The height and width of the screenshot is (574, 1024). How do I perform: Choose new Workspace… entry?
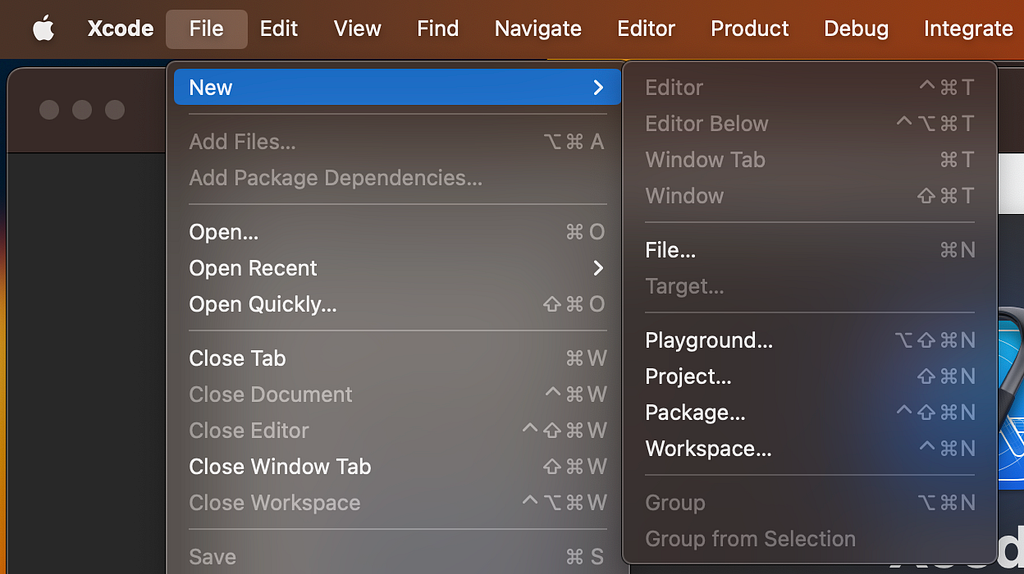[x=708, y=449]
